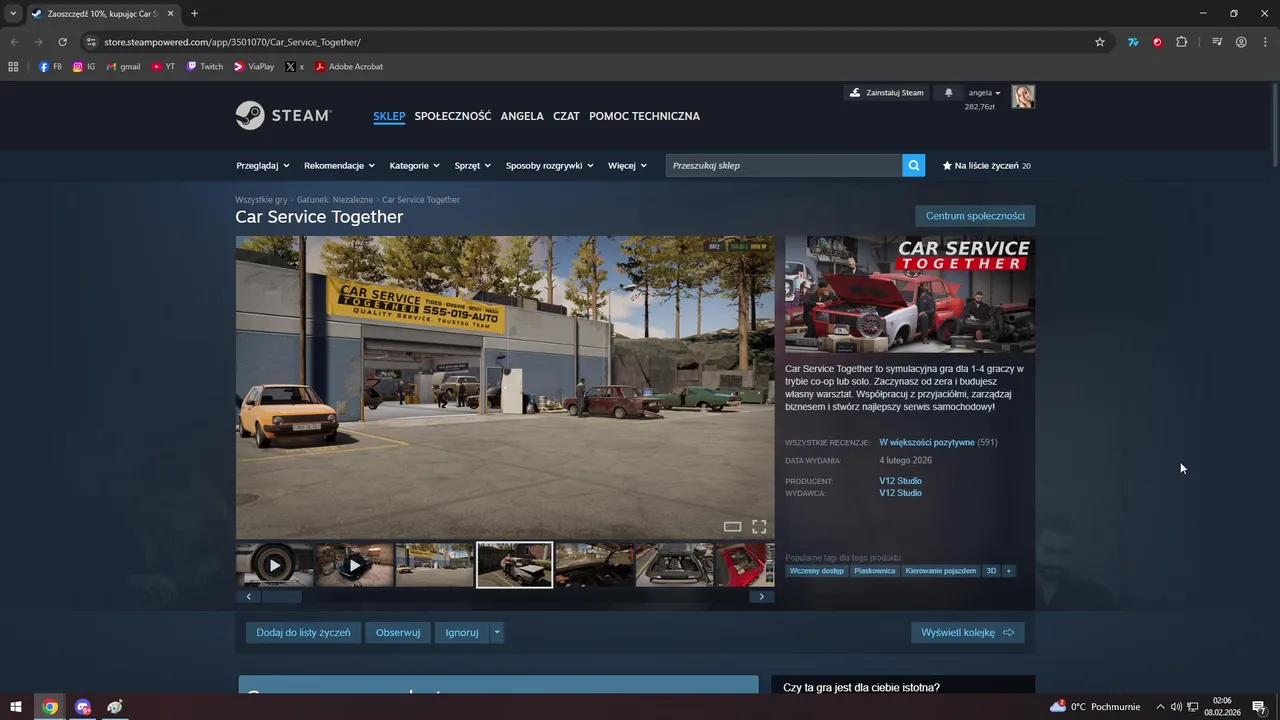
Task: Open the ANGELA menu
Action: point(522,116)
